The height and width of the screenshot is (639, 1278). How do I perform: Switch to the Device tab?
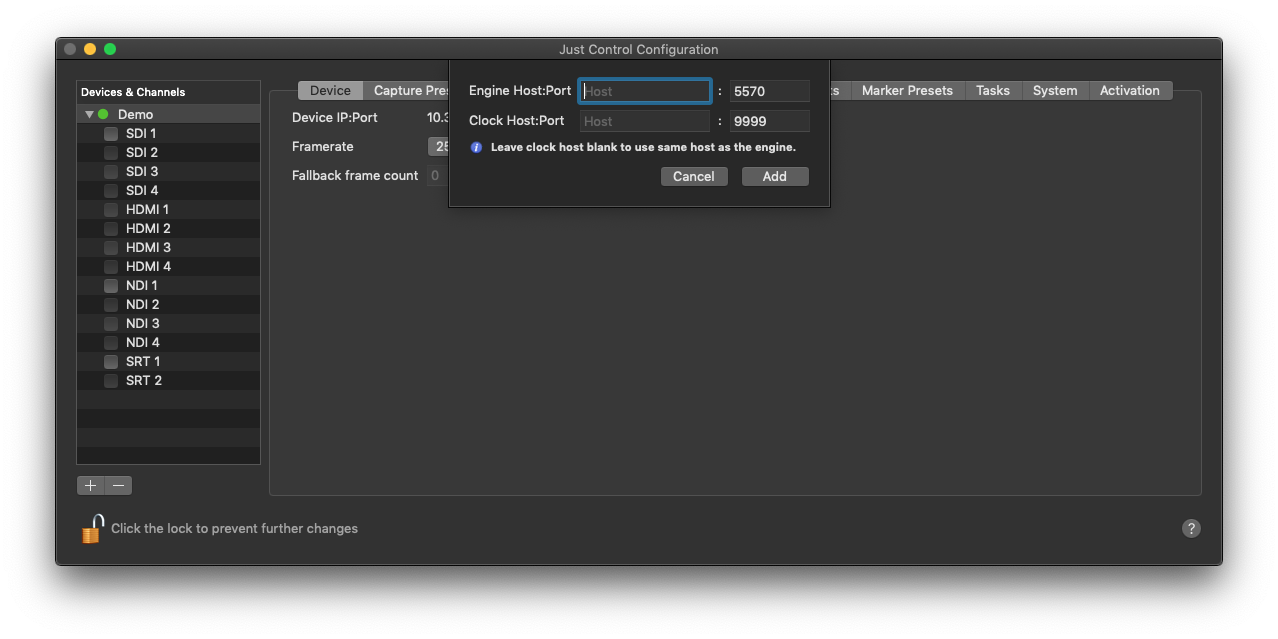pos(330,90)
